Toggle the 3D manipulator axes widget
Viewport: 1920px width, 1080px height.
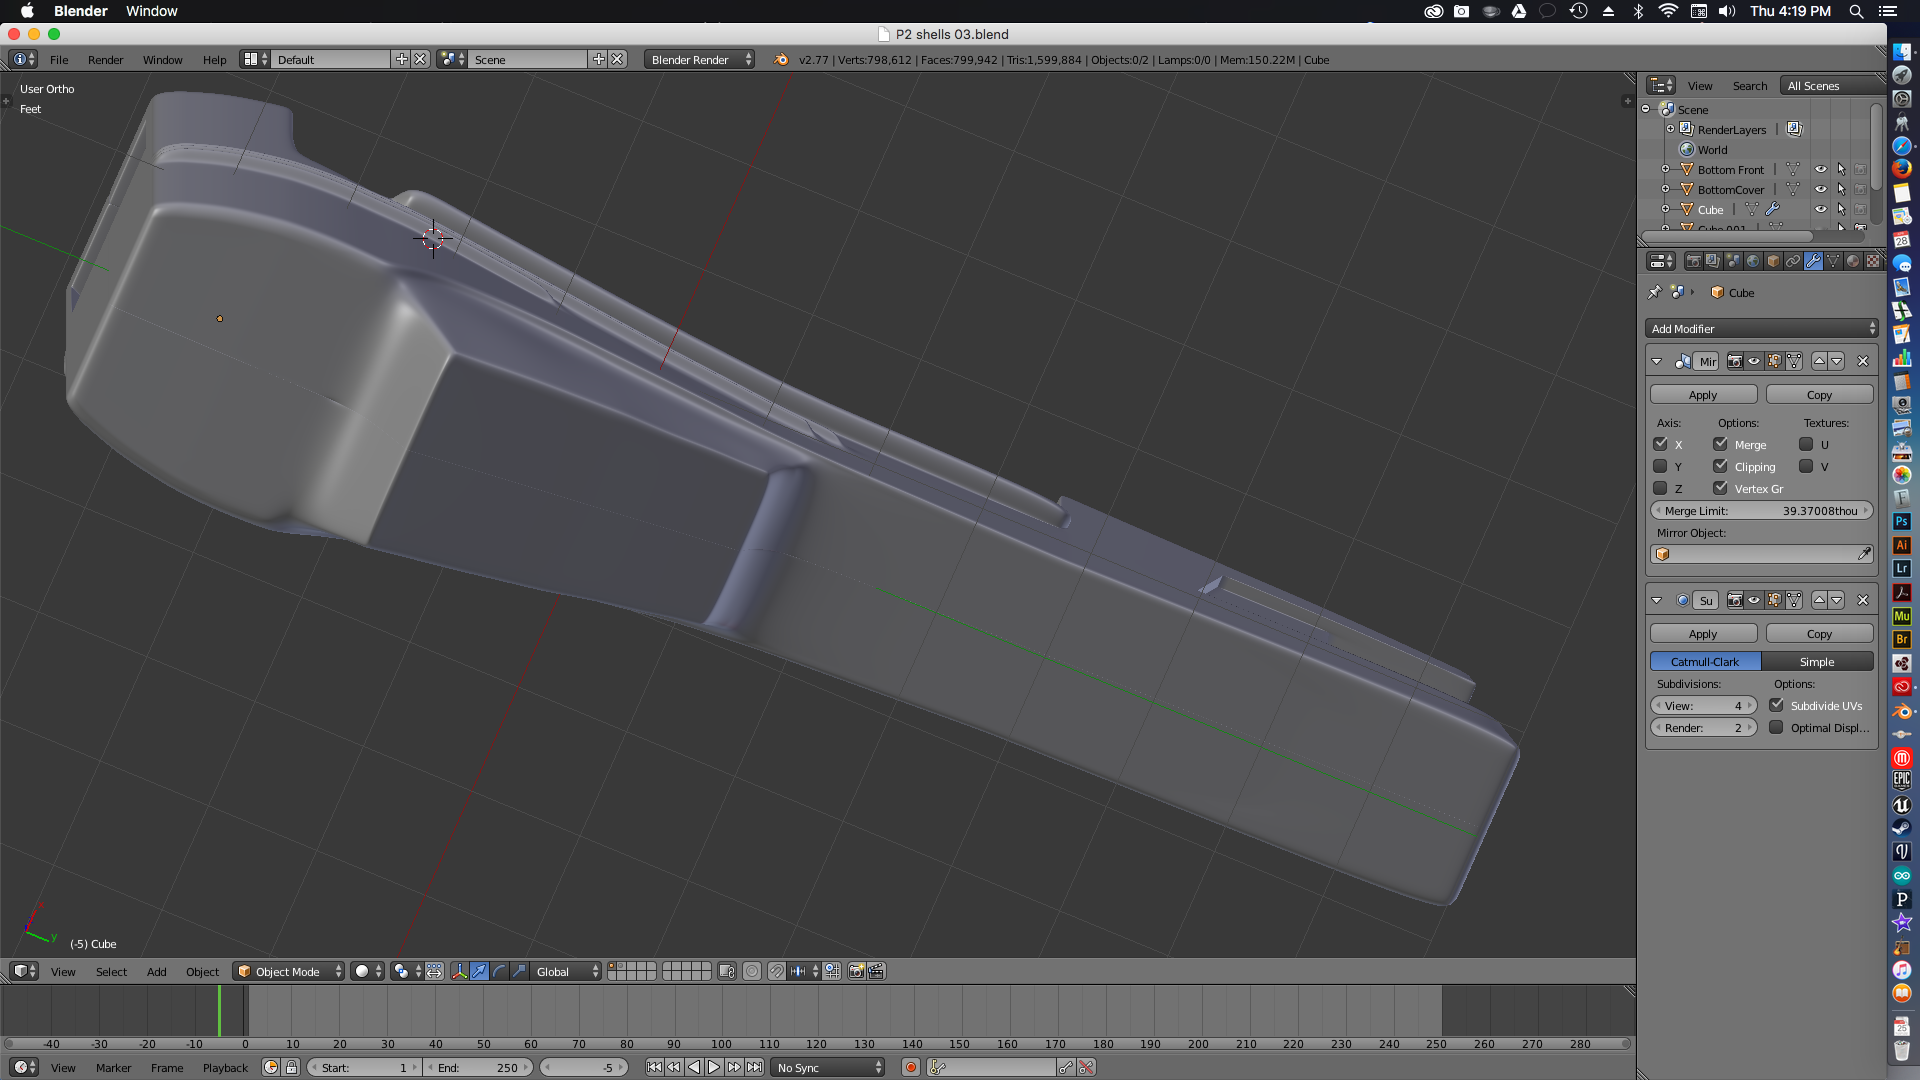[459, 971]
